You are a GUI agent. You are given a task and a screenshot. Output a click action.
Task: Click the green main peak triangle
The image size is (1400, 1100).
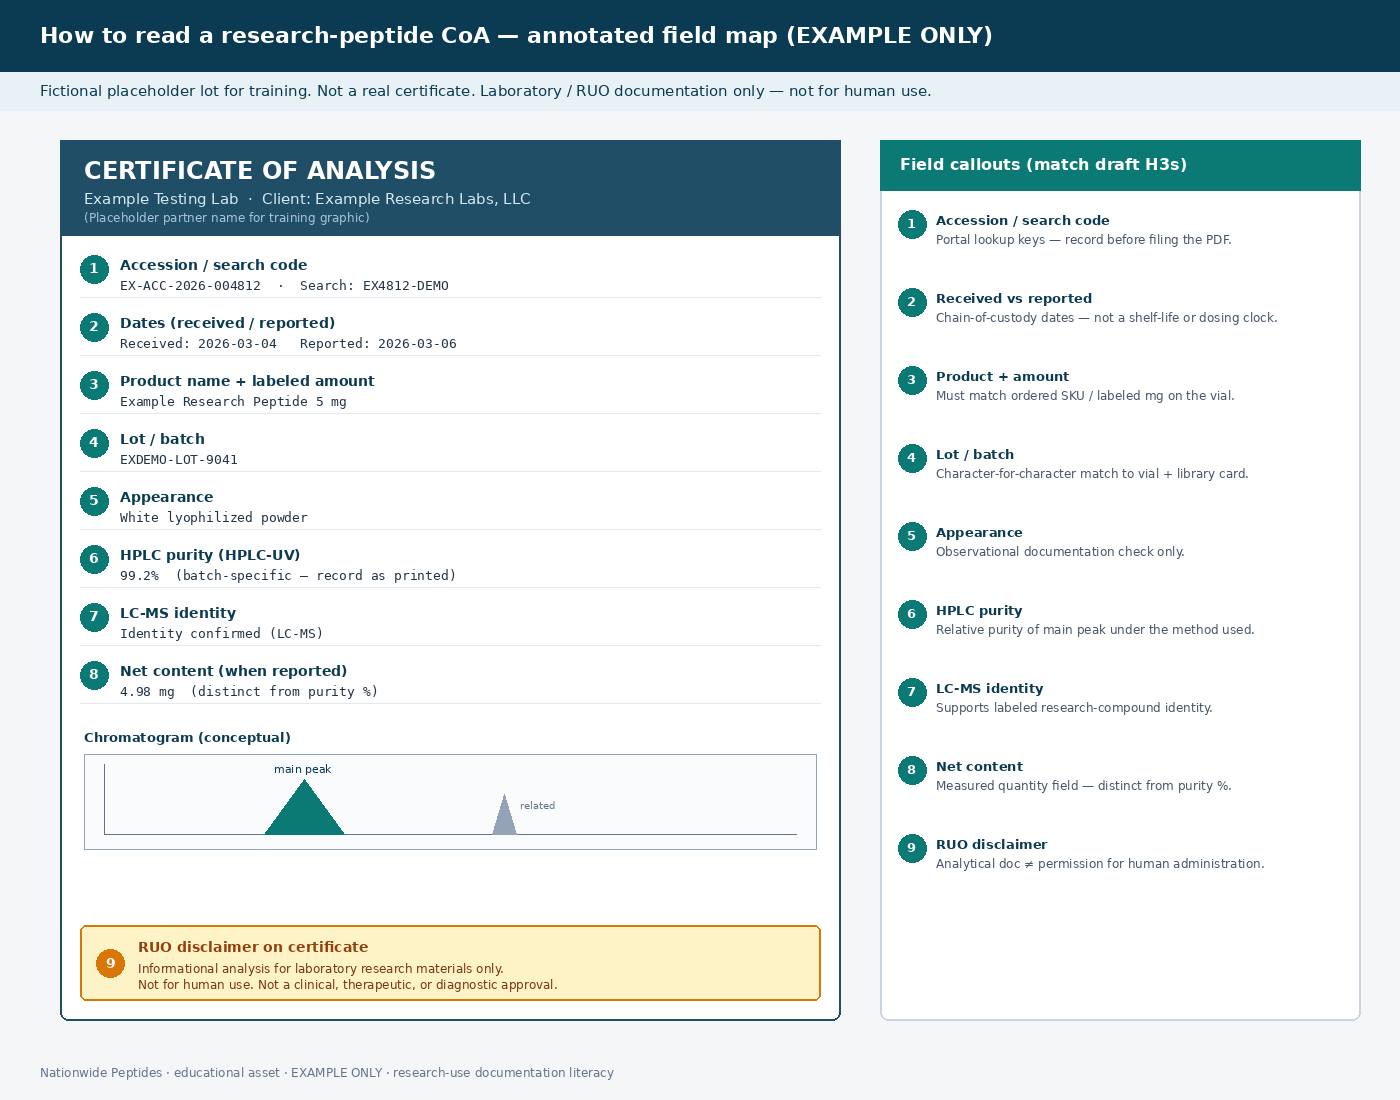tap(304, 812)
